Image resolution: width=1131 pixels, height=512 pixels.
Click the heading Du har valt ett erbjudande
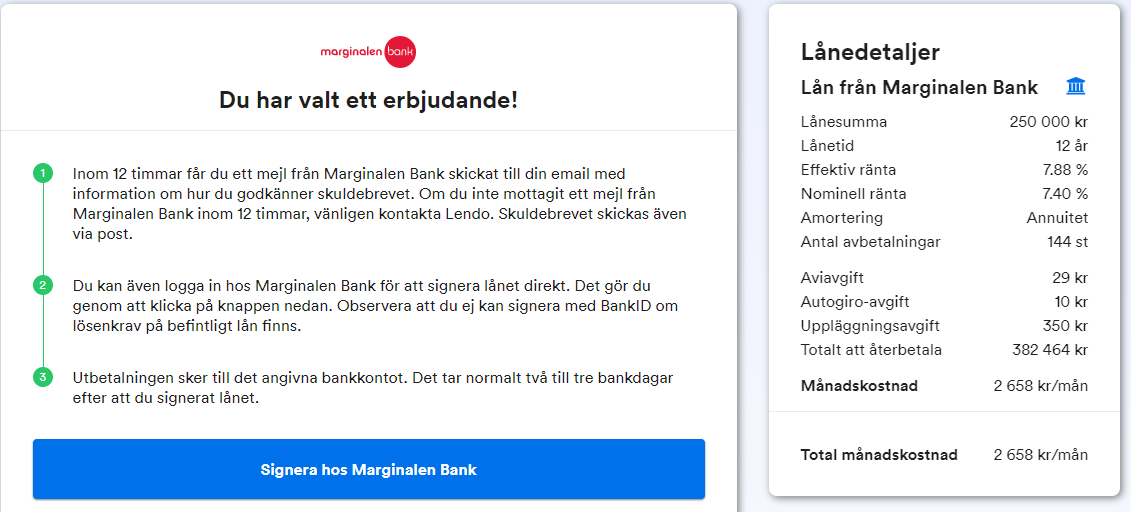(368, 100)
